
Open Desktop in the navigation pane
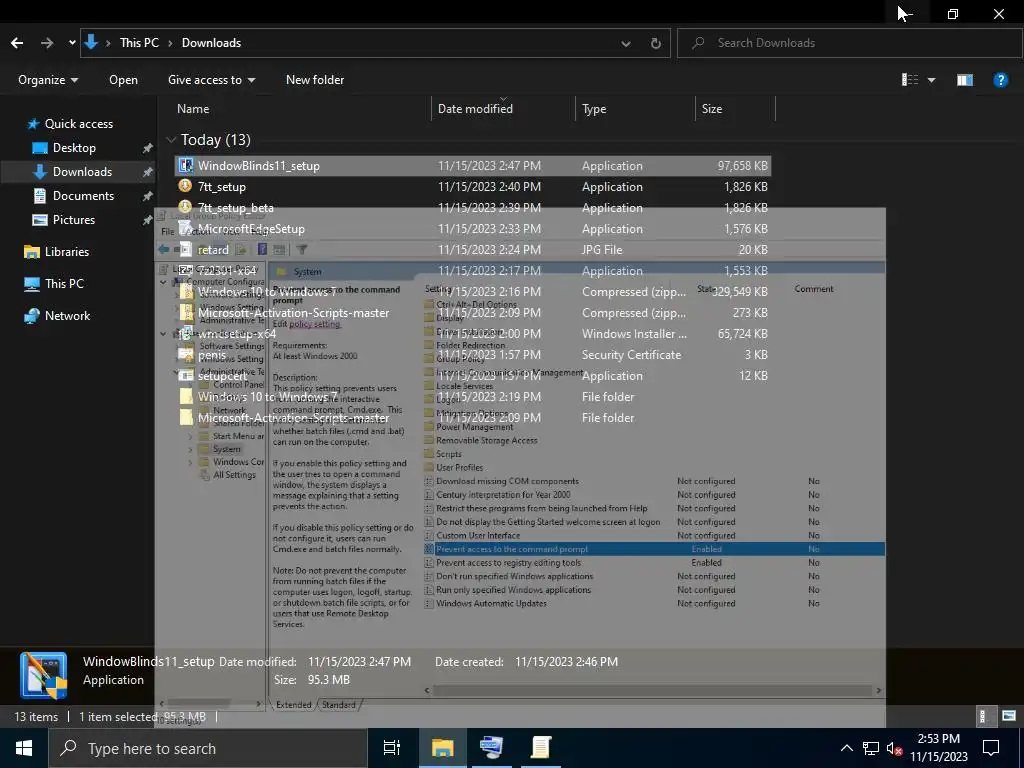(74, 148)
